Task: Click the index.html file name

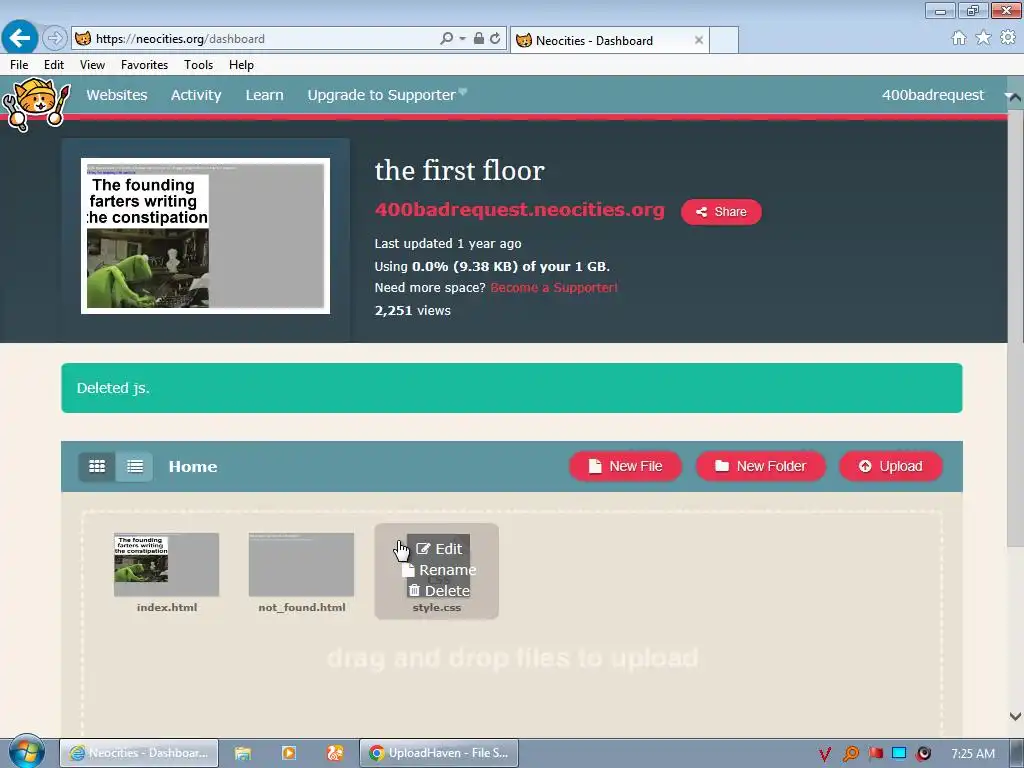Action: [167, 607]
